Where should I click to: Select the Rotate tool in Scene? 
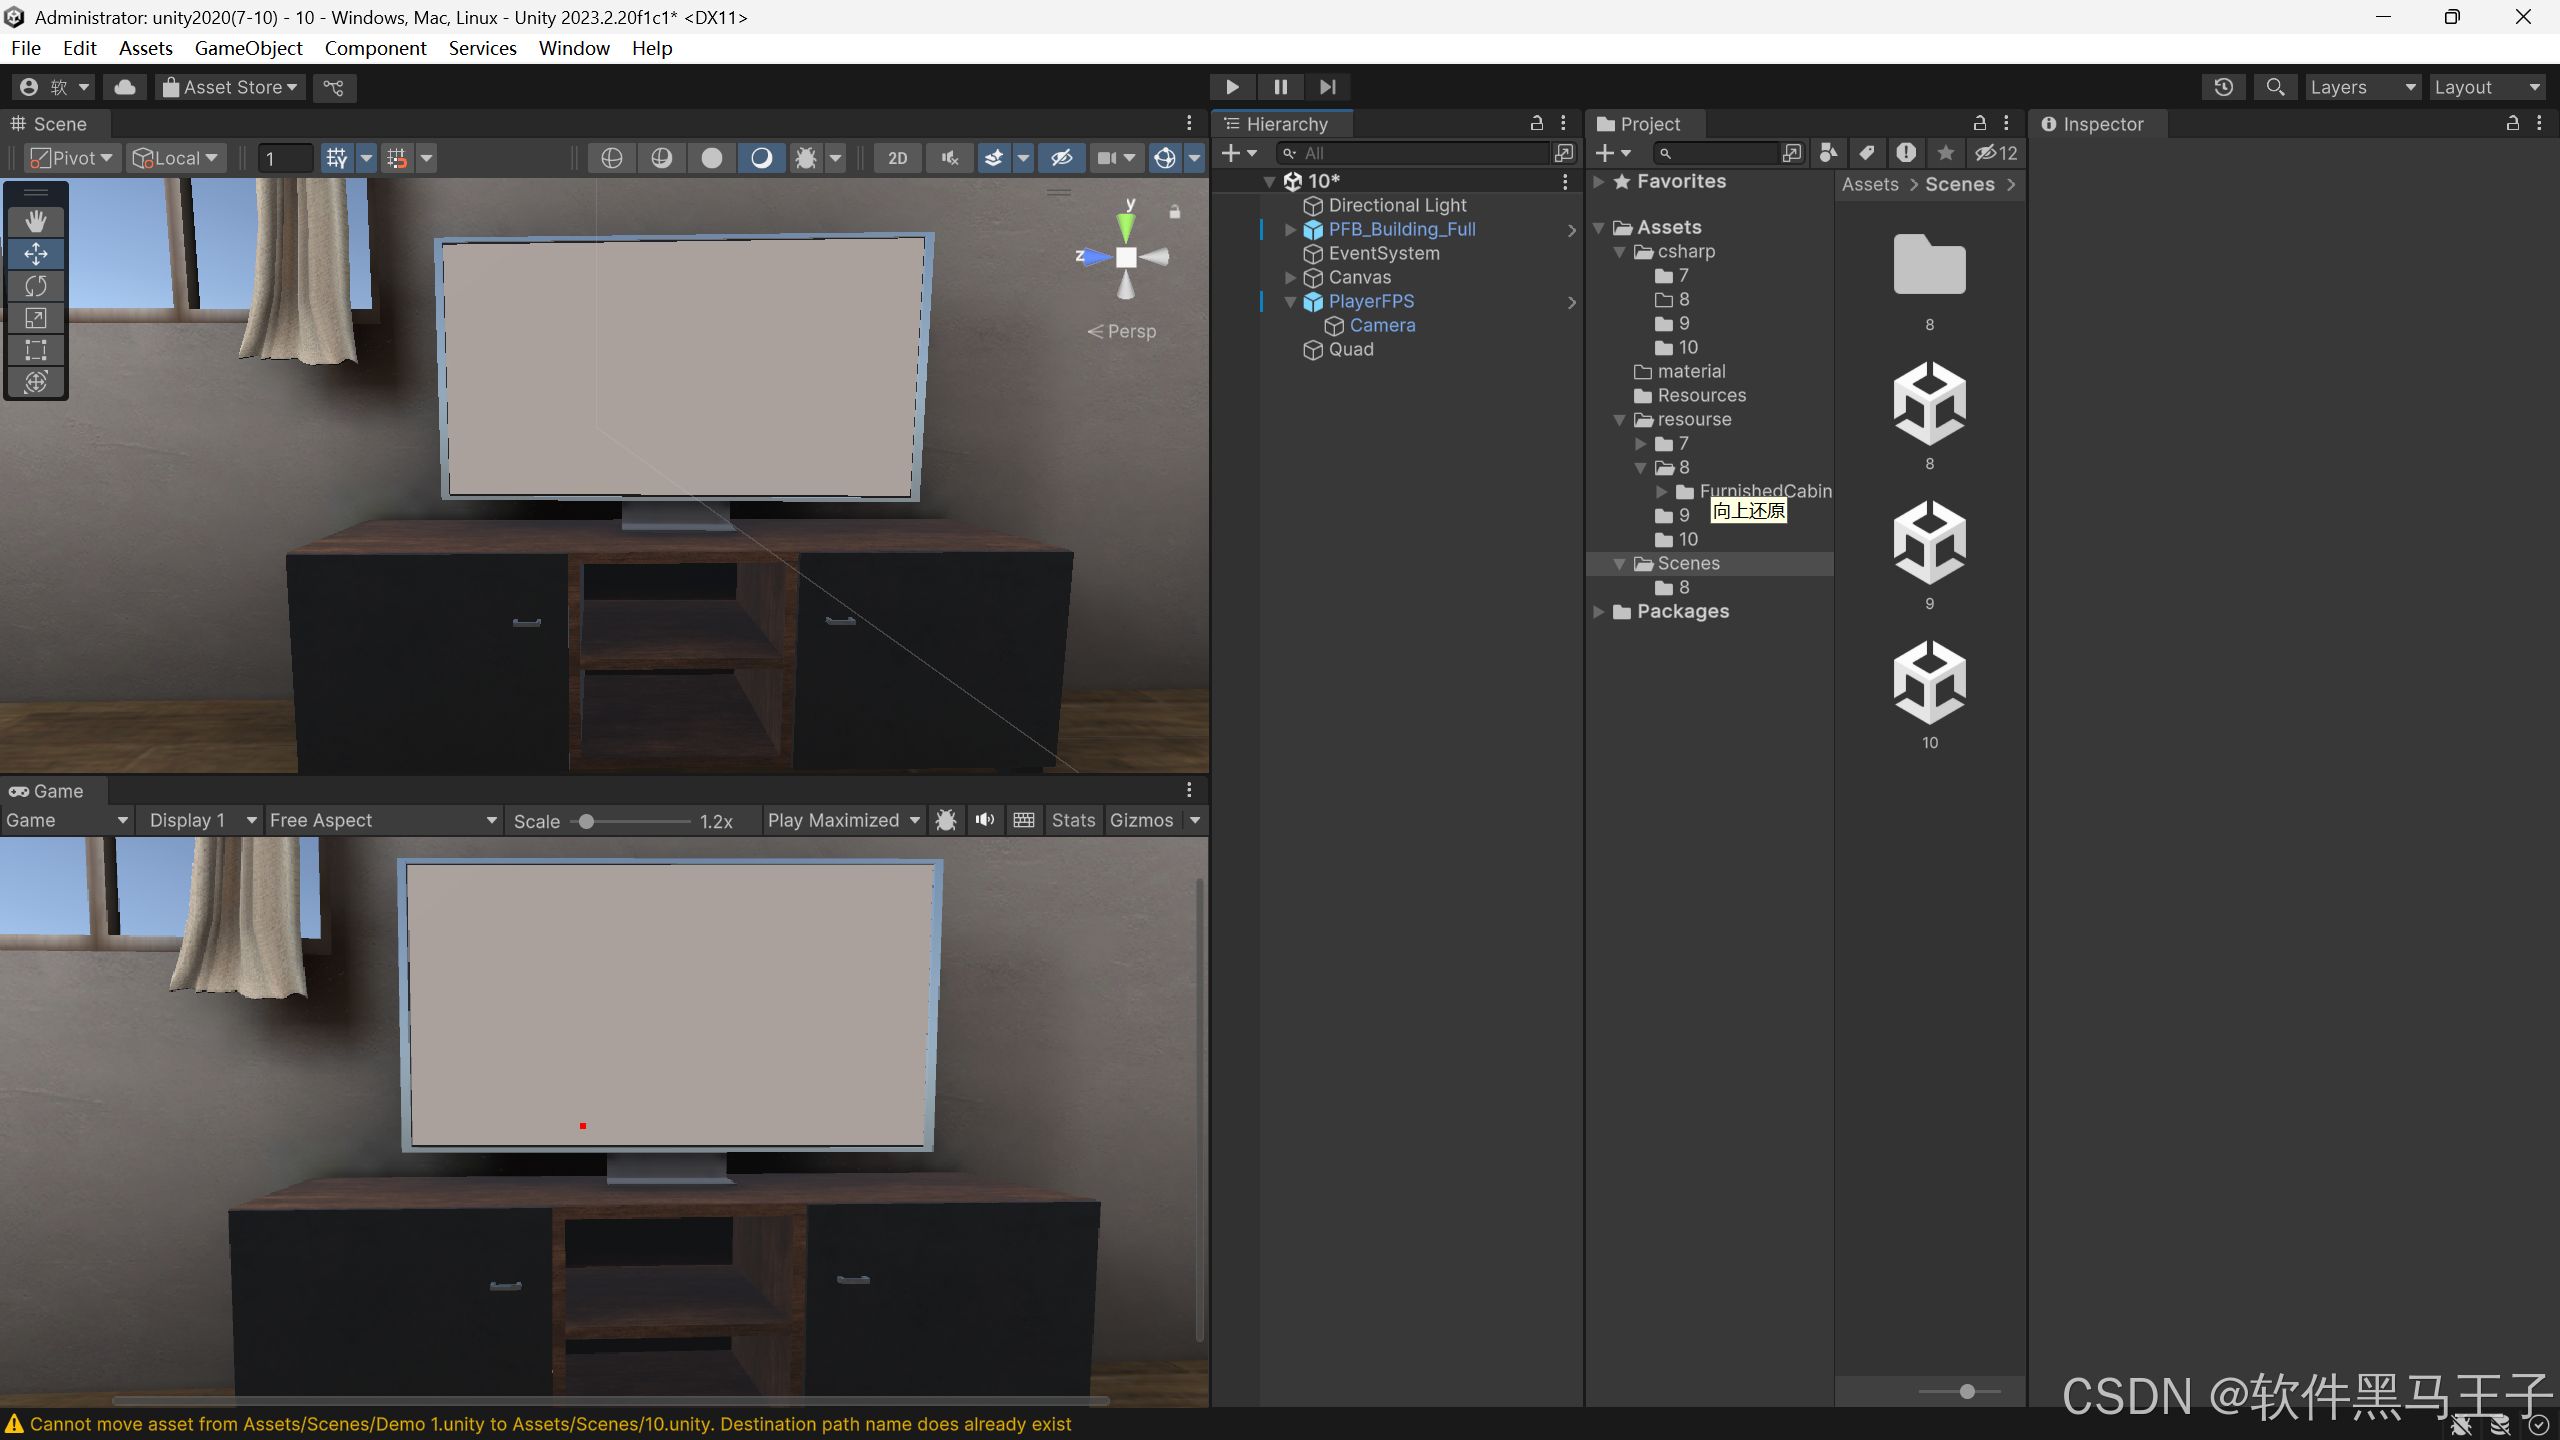(x=36, y=286)
